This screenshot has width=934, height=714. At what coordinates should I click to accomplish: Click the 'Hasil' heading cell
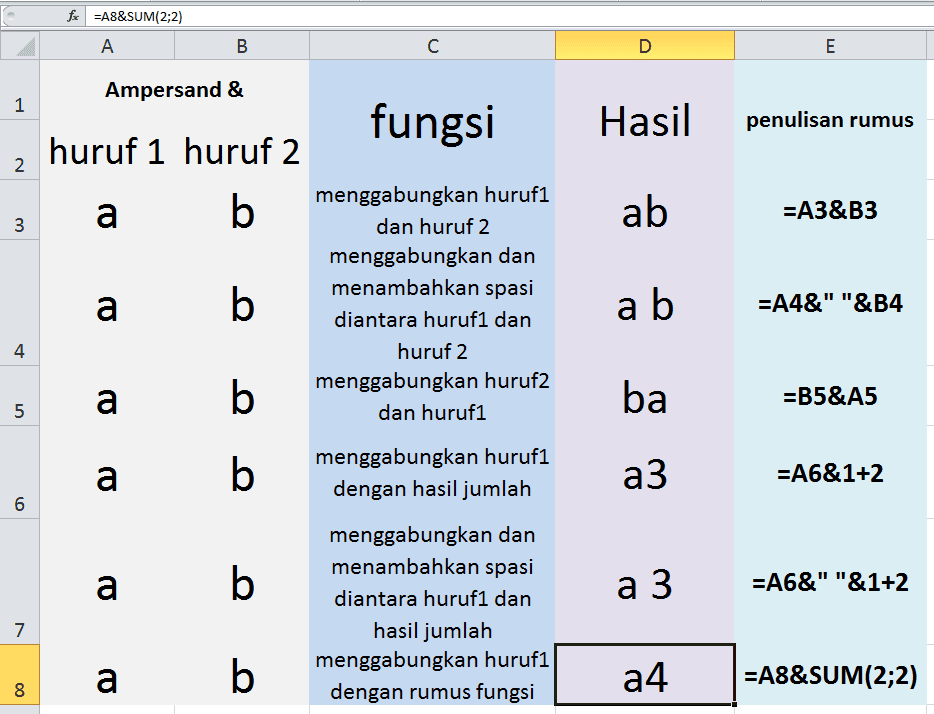tap(645, 120)
